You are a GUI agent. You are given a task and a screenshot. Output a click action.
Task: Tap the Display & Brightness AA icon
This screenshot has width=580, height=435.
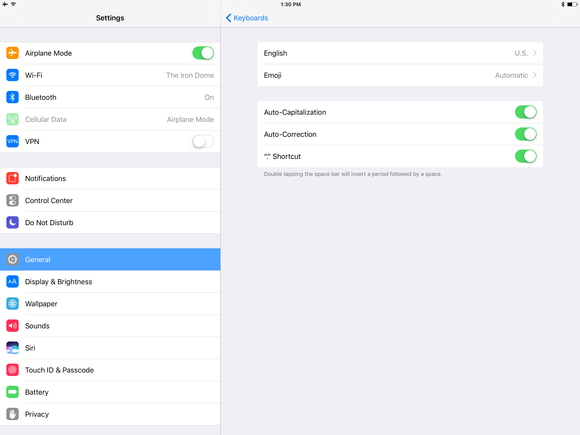click(13, 281)
